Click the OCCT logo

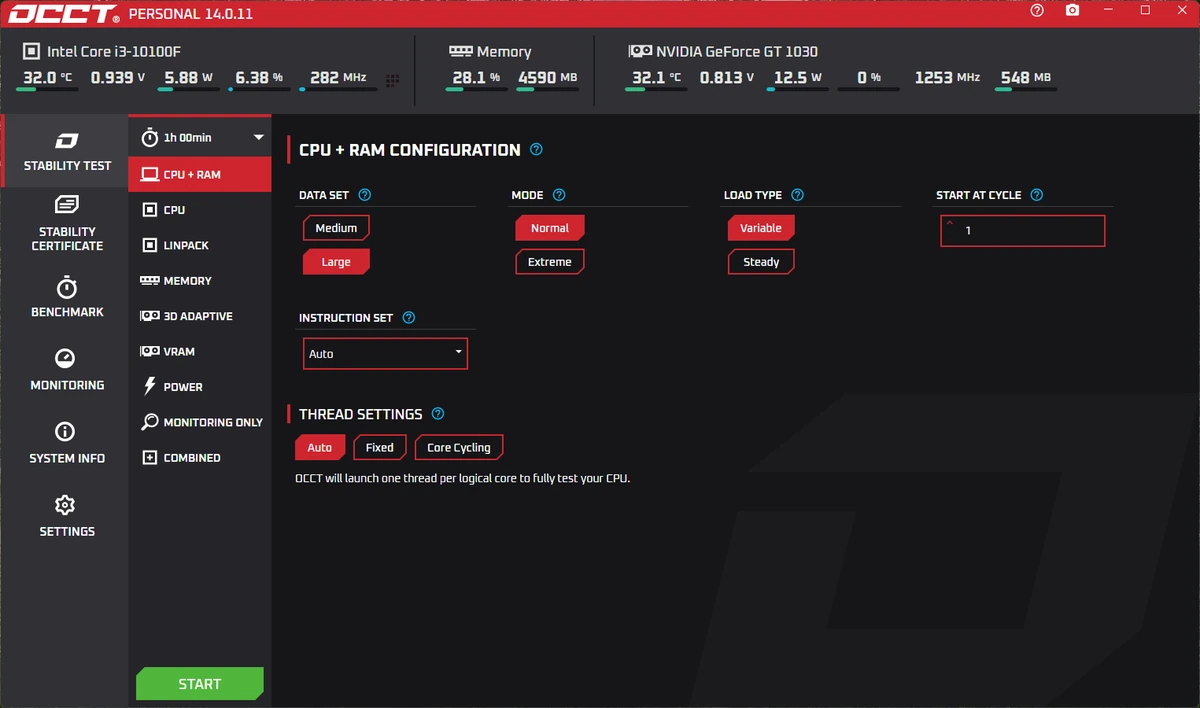pyautogui.click(x=65, y=14)
